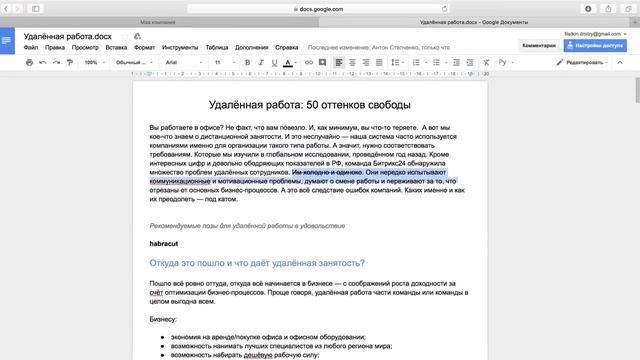Viewport: 640px width, 360px height.
Task: Toggle underline formatting
Action: coord(274,62)
